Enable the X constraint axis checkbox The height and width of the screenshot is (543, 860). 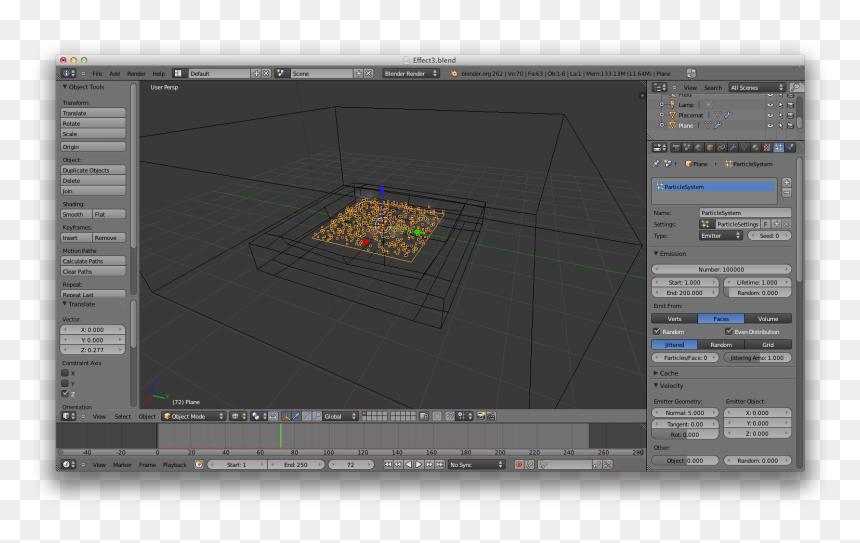[x=65, y=373]
